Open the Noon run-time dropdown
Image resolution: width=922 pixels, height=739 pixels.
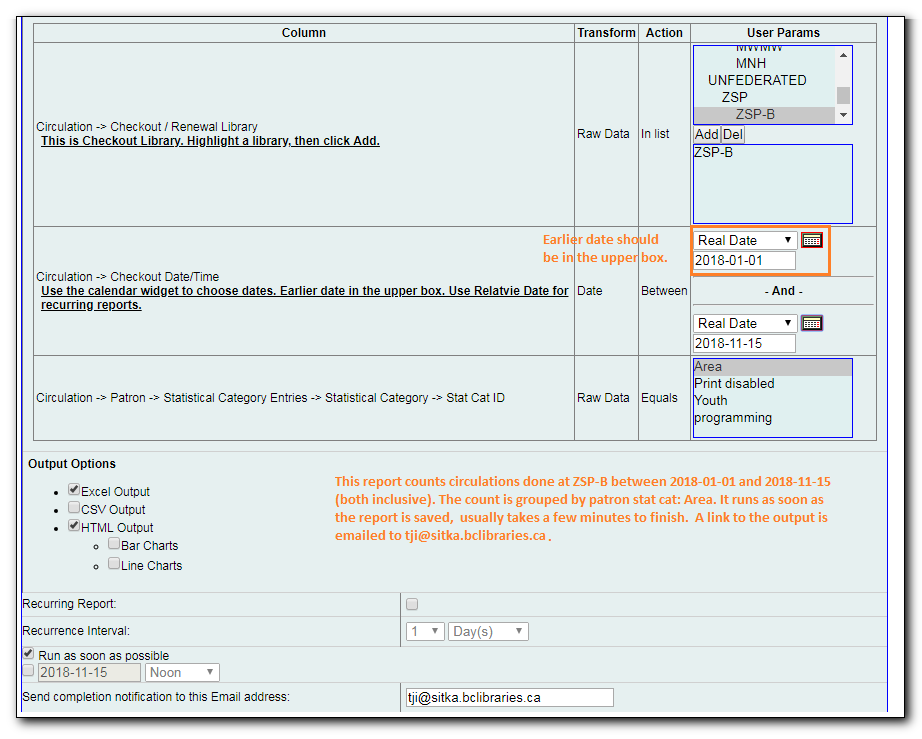(x=182, y=673)
